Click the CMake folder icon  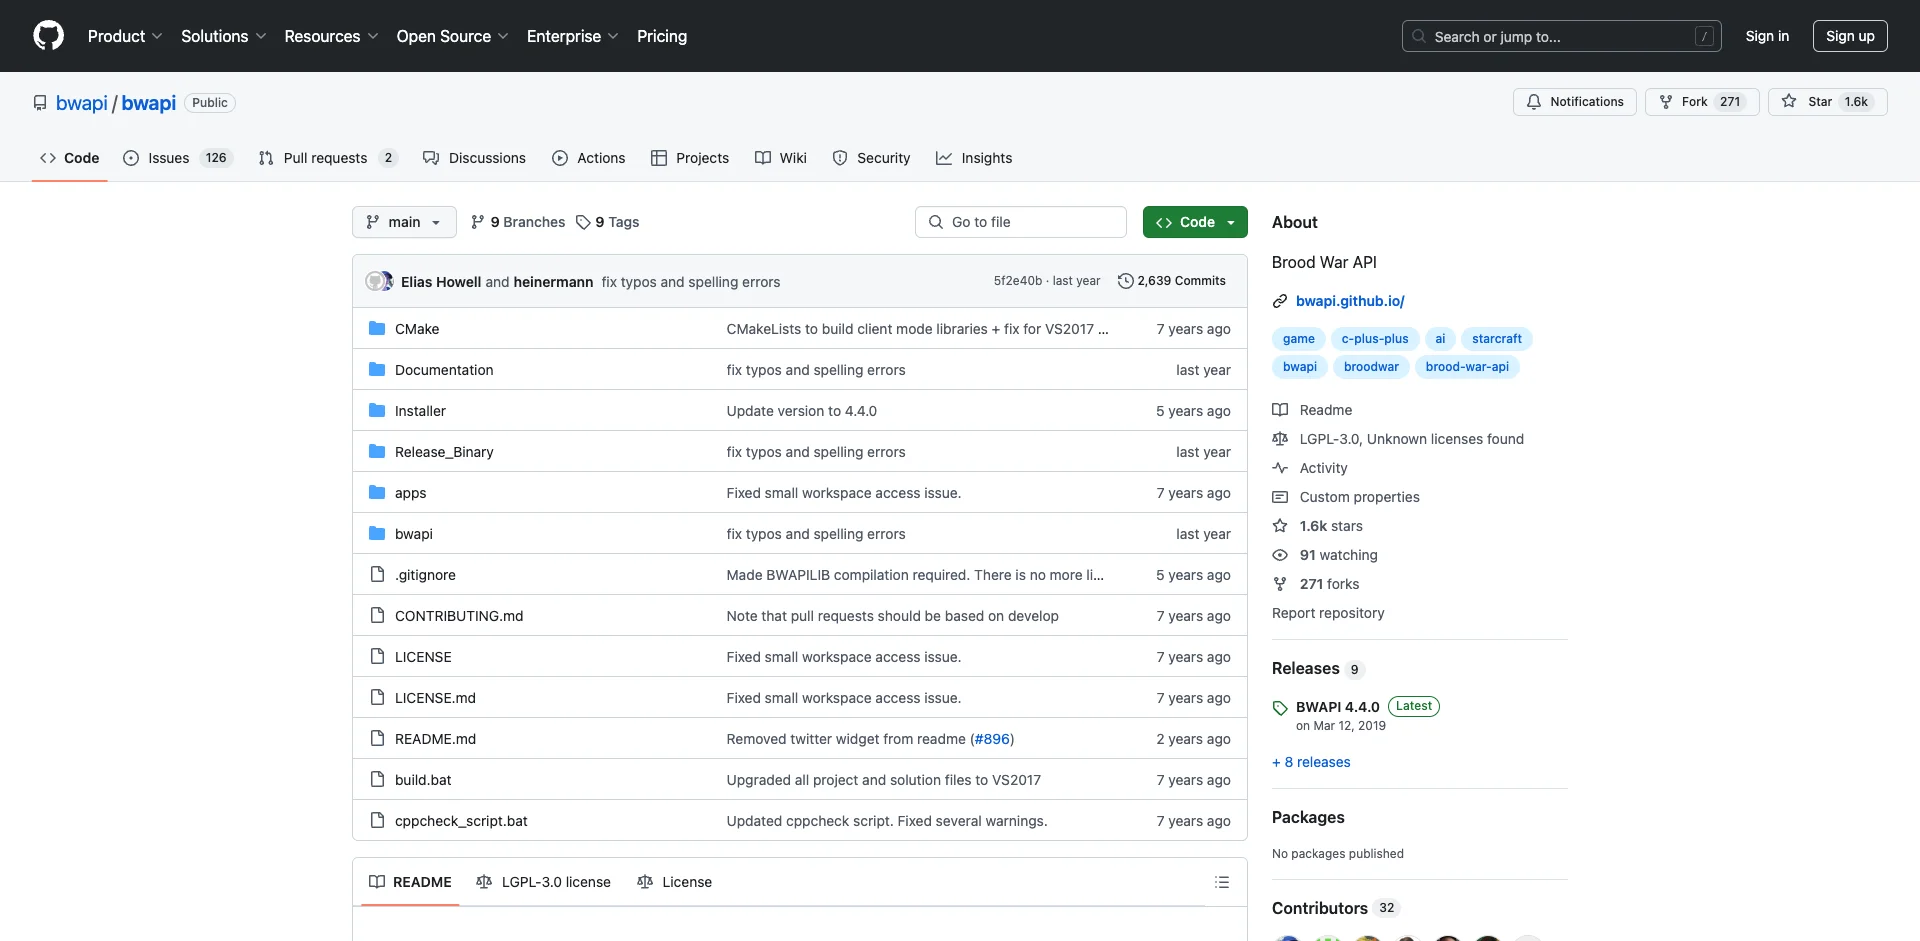(377, 329)
